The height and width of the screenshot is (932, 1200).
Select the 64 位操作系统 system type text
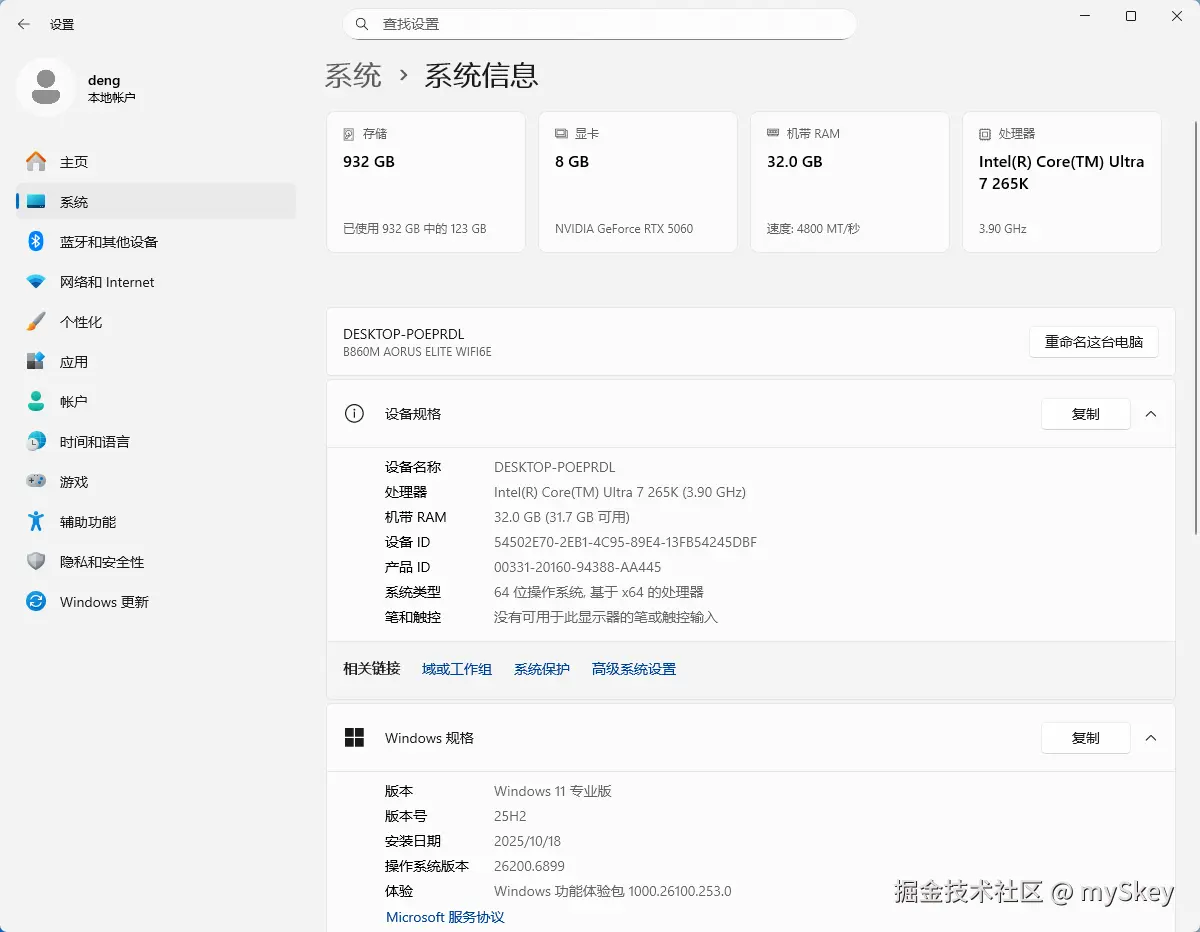[x=599, y=592]
